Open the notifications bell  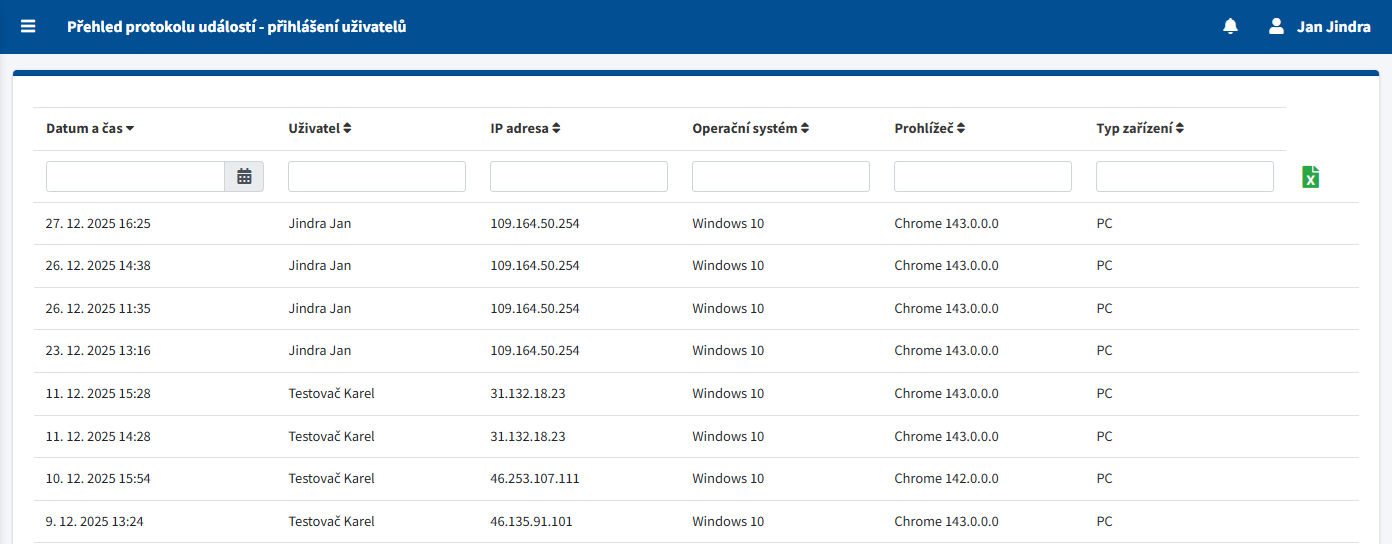click(x=1230, y=27)
